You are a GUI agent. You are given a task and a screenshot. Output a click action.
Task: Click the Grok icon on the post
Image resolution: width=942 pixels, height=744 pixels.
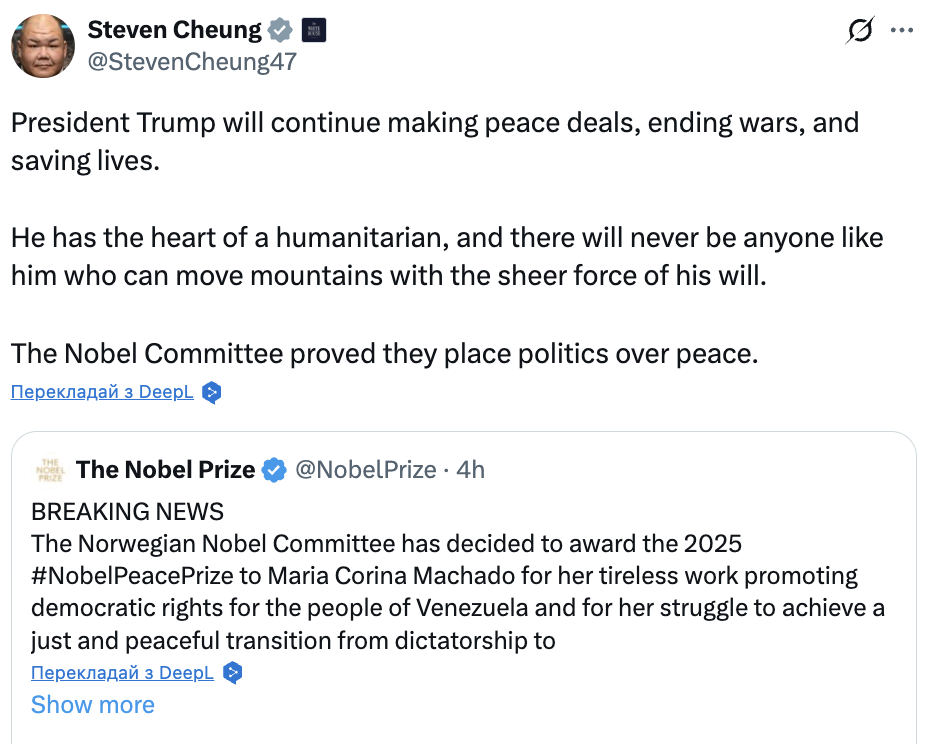858,32
